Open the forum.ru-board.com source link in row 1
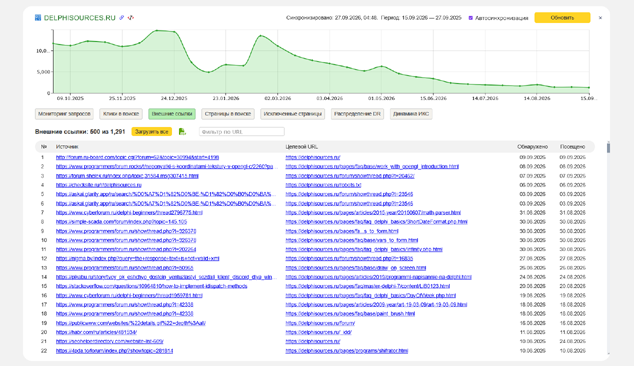The height and width of the screenshot is (366, 634). tap(137, 157)
